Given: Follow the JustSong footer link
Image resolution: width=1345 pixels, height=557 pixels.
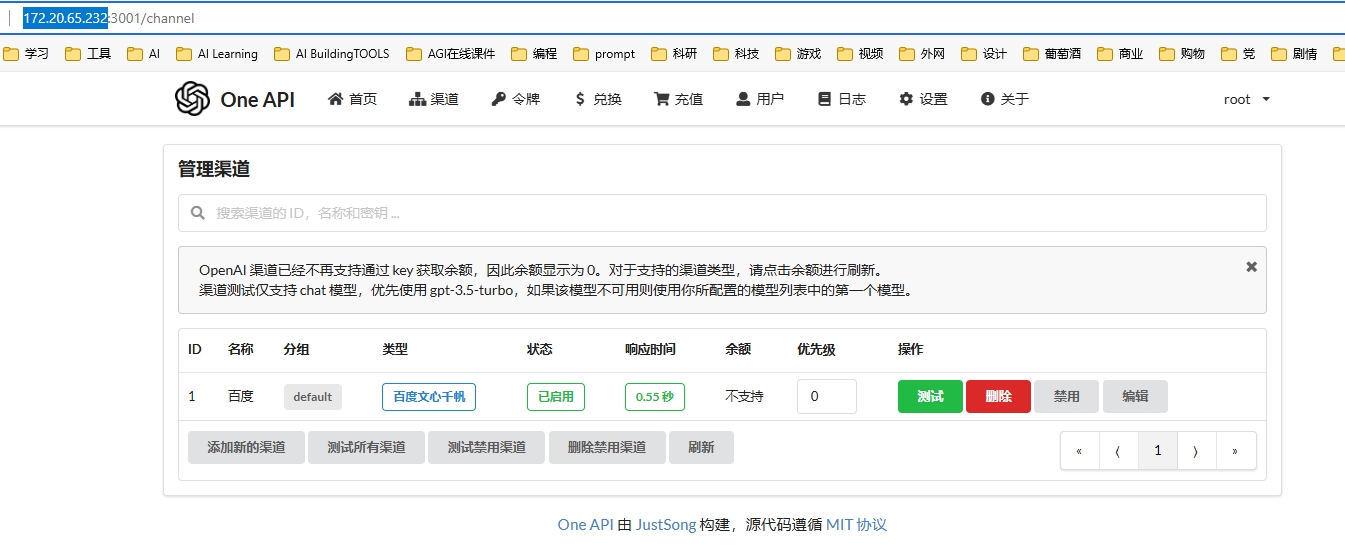Looking at the screenshot, I should coord(664,524).
